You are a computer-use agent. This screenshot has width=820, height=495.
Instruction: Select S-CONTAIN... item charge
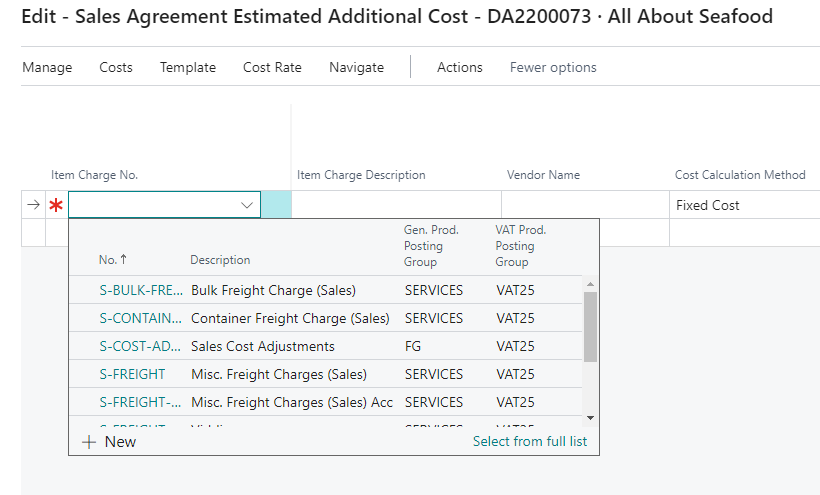coord(140,318)
